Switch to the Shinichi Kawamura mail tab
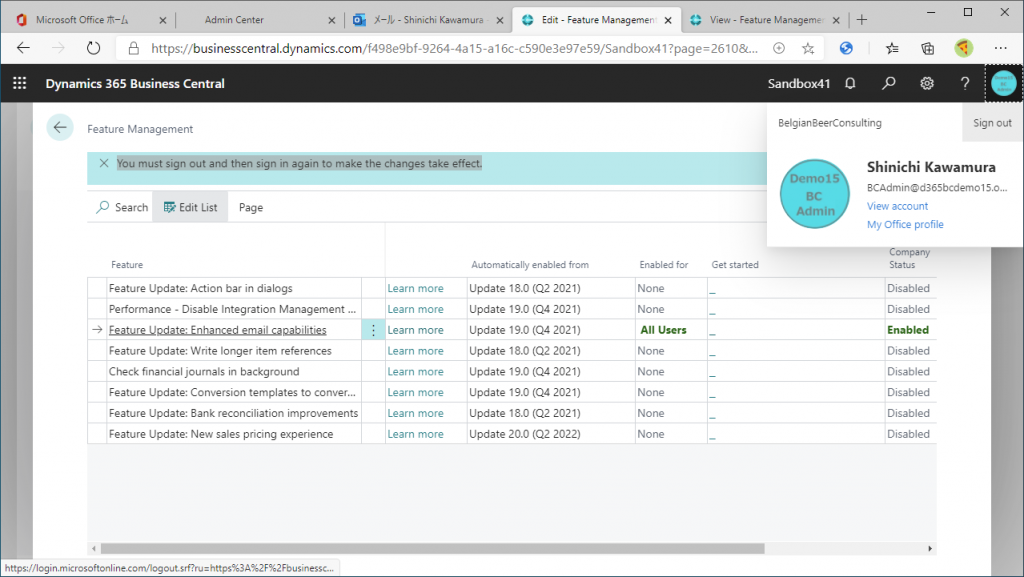This screenshot has width=1024, height=577. click(x=428, y=20)
